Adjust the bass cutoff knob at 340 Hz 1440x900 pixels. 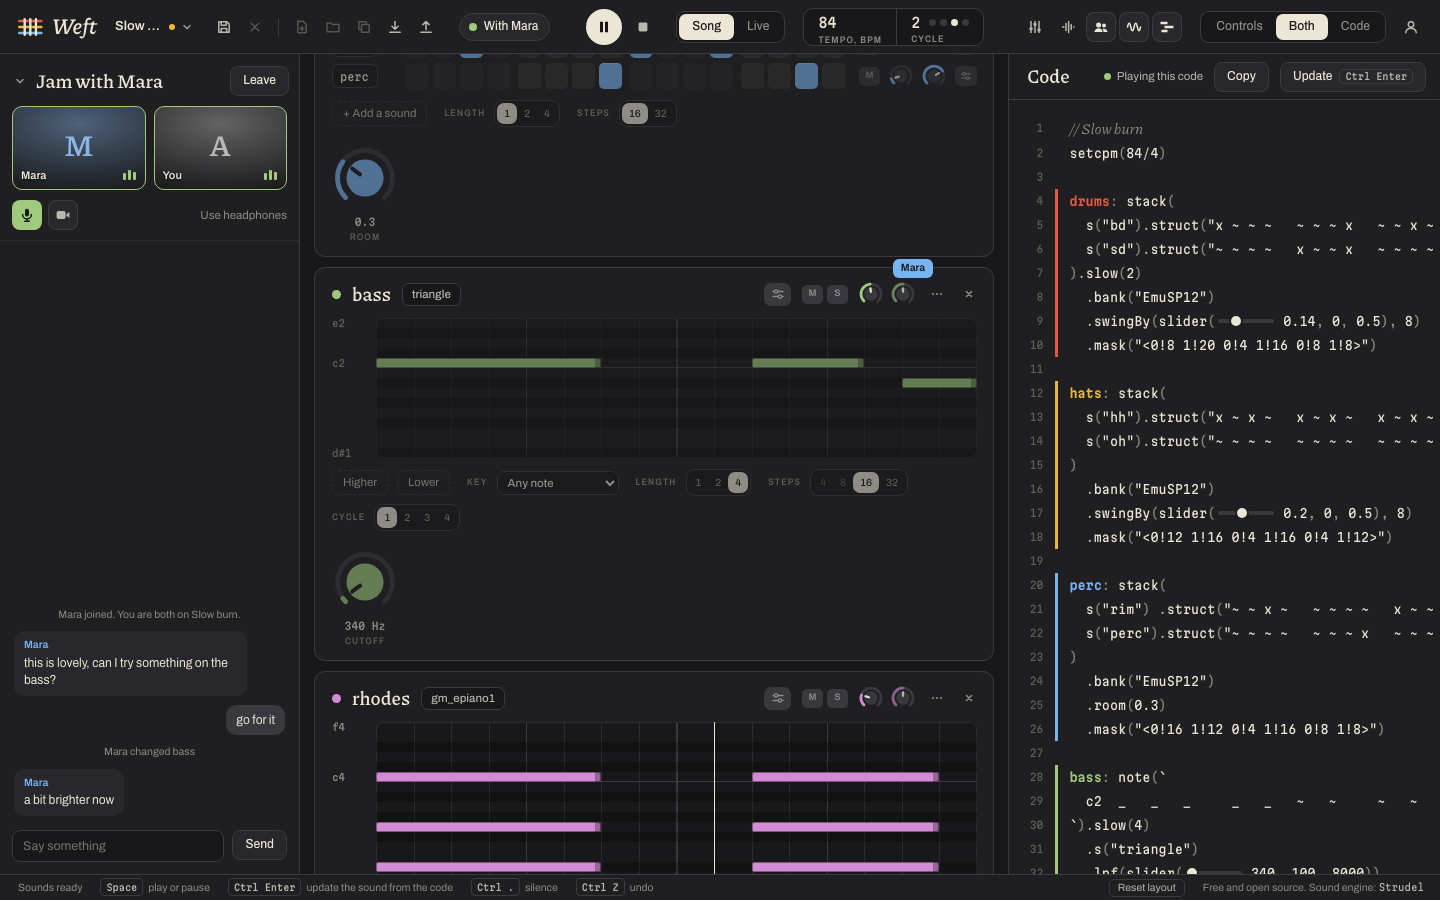pos(365,582)
